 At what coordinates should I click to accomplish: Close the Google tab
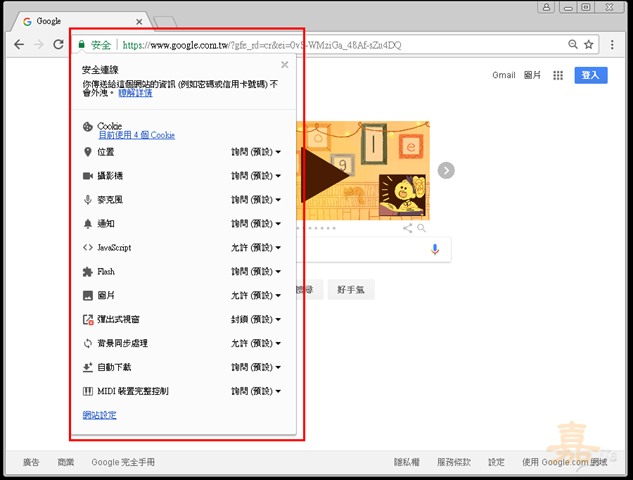pyautogui.click(x=139, y=22)
